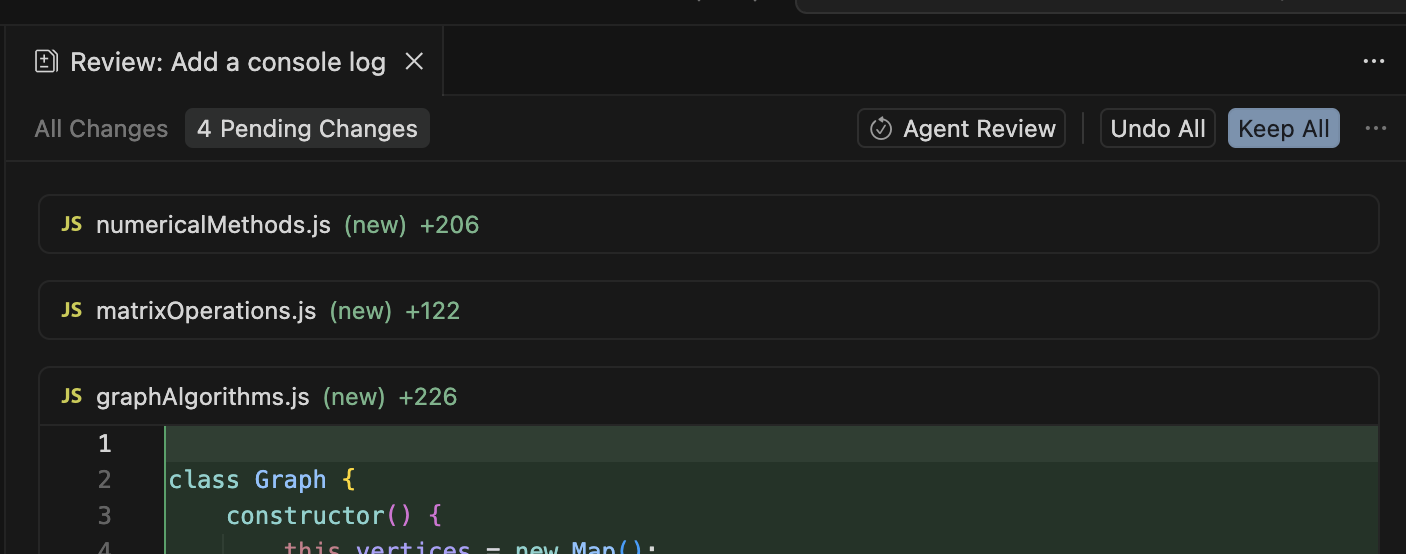Screen dimensions: 1406x554
Task: Click the JS icon for numericalMethods.js
Action: tap(71, 225)
